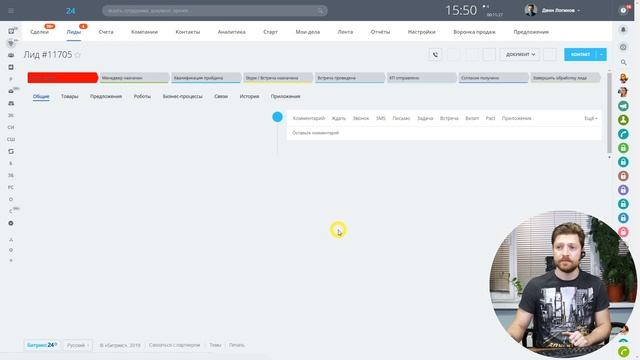The width and height of the screenshot is (640, 360).
Task: Open the green person contact circle
Action: pyautogui.click(x=623, y=120)
